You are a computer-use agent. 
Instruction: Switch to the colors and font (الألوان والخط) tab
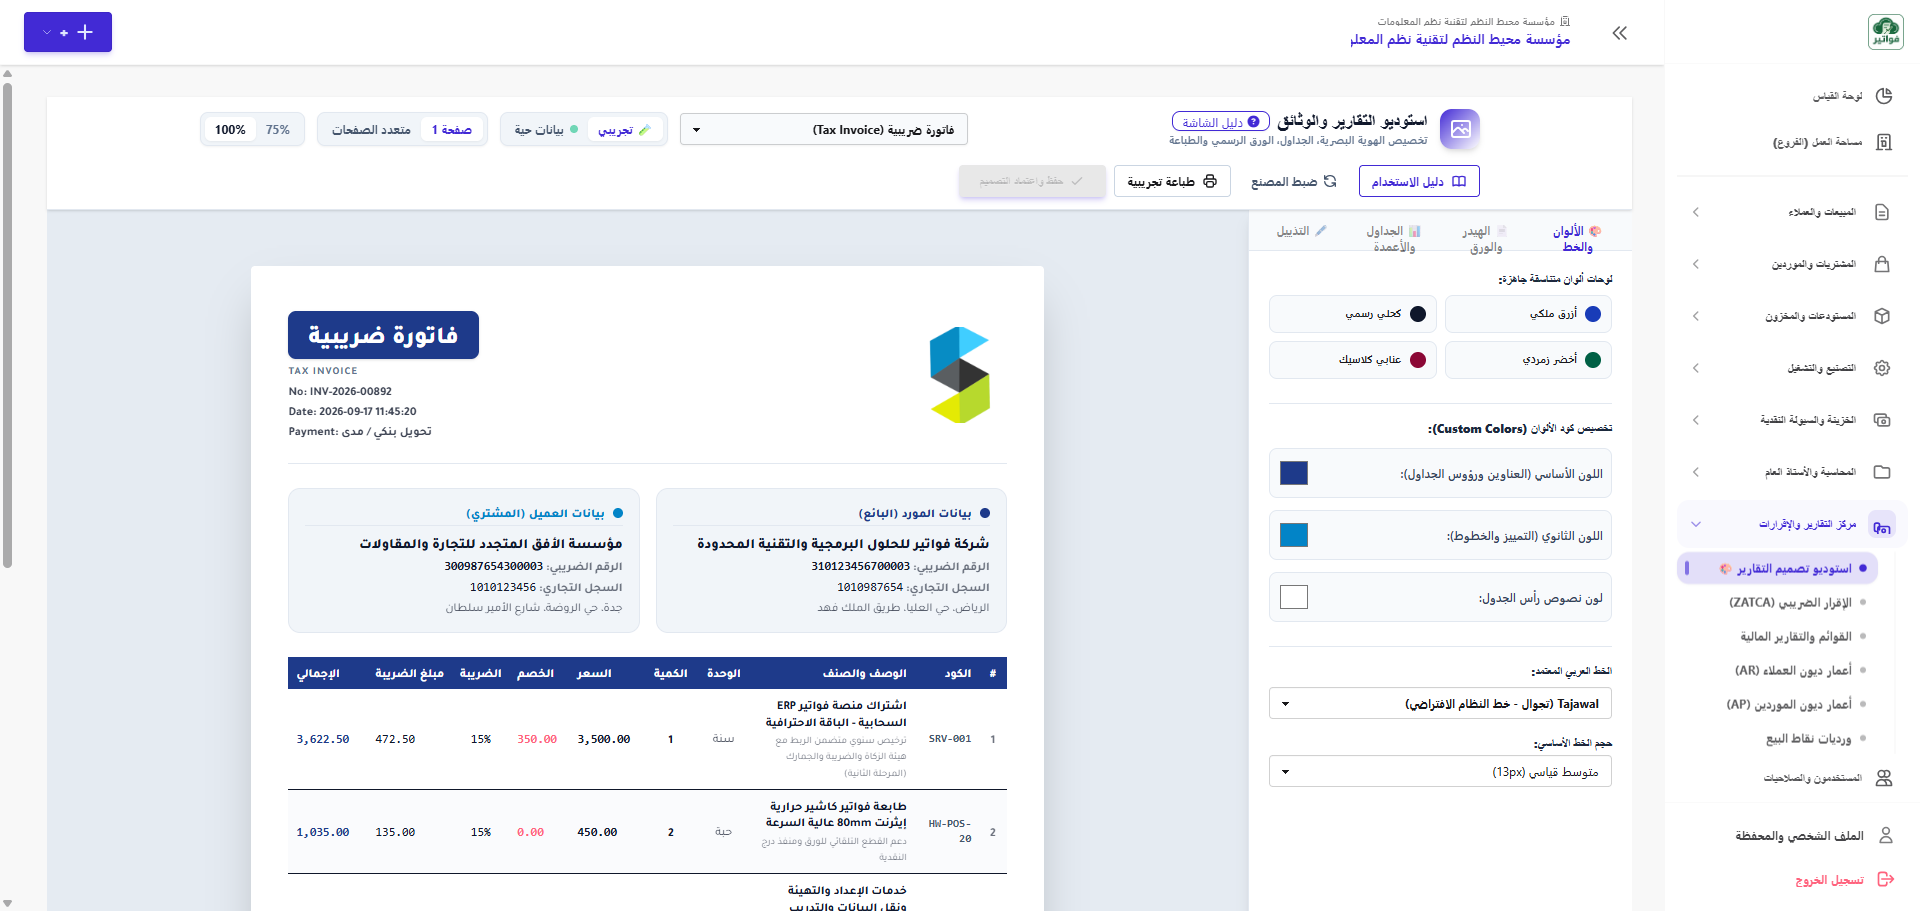click(x=1577, y=238)
